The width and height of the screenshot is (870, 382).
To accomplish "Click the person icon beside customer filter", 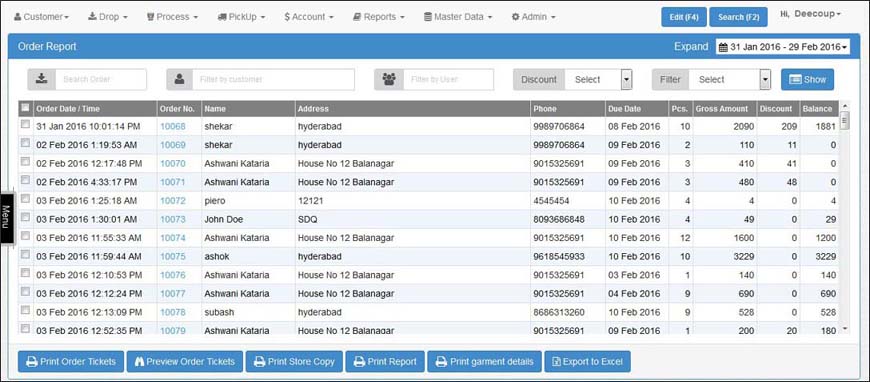I will pyautogui.click(x=179, y=79).
